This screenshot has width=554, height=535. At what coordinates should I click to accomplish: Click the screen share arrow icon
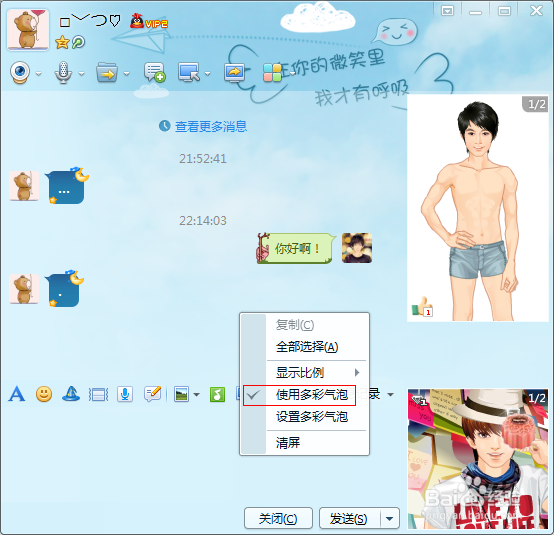click(x=234, y=73)
